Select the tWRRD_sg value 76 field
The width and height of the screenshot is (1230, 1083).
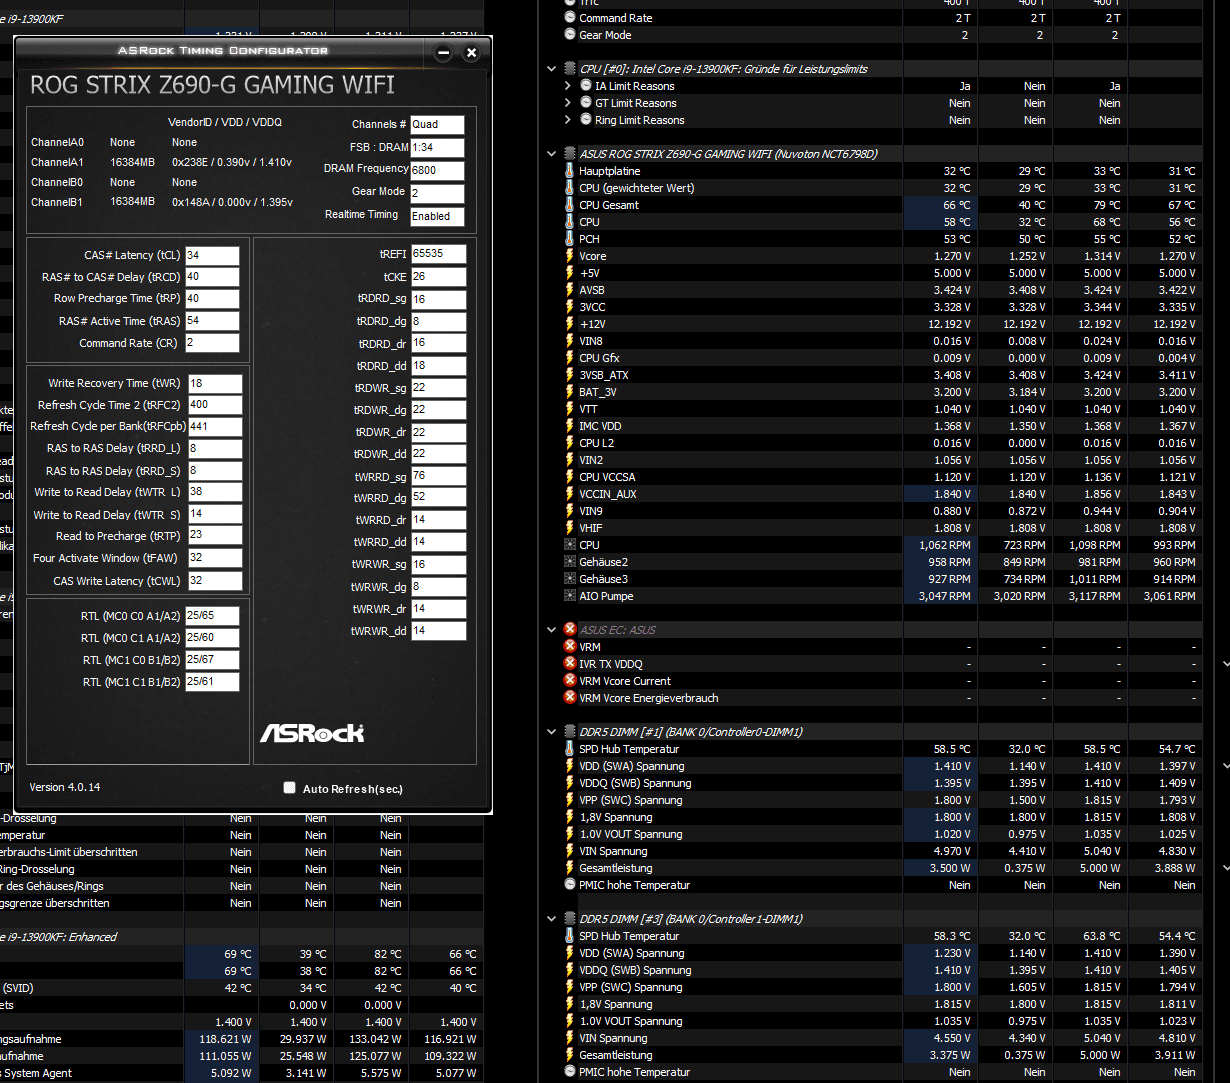pyautogui.click(x=438, y=476)
